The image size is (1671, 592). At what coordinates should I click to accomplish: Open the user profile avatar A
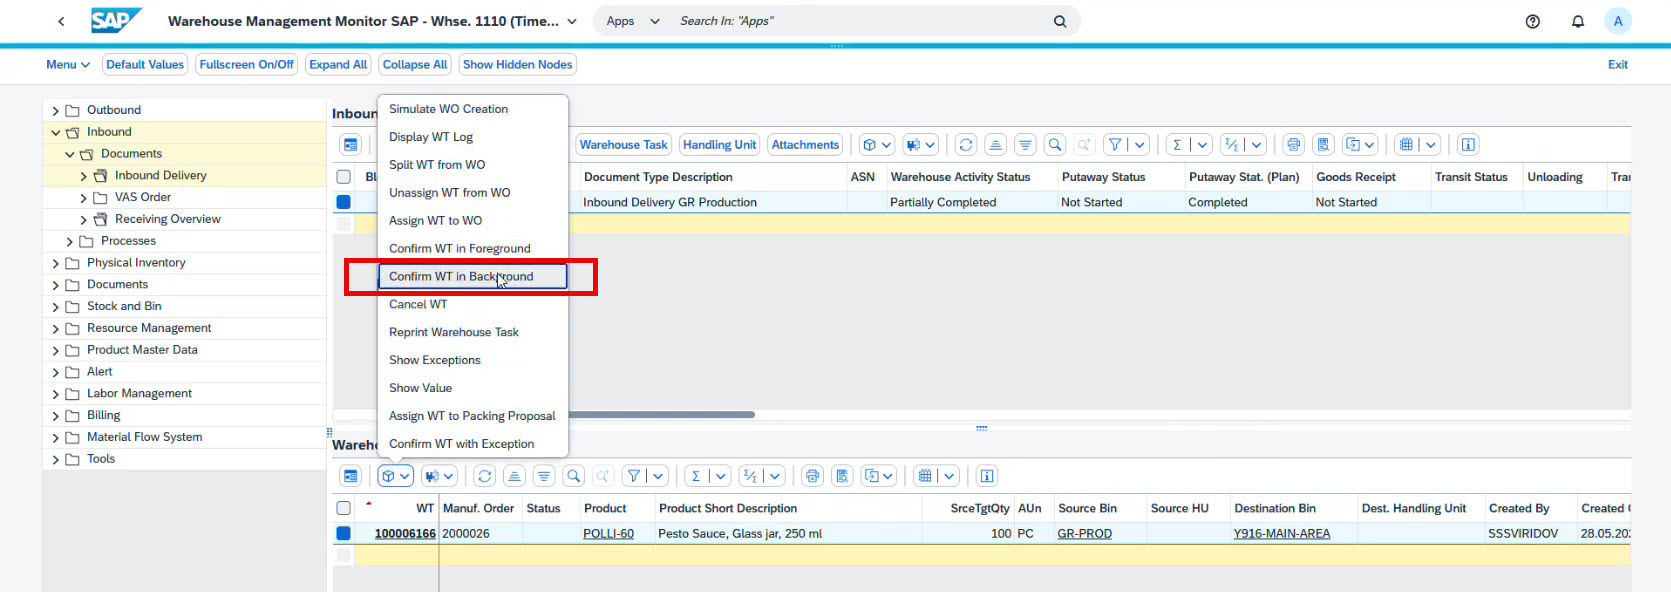tap(1618, 21)
